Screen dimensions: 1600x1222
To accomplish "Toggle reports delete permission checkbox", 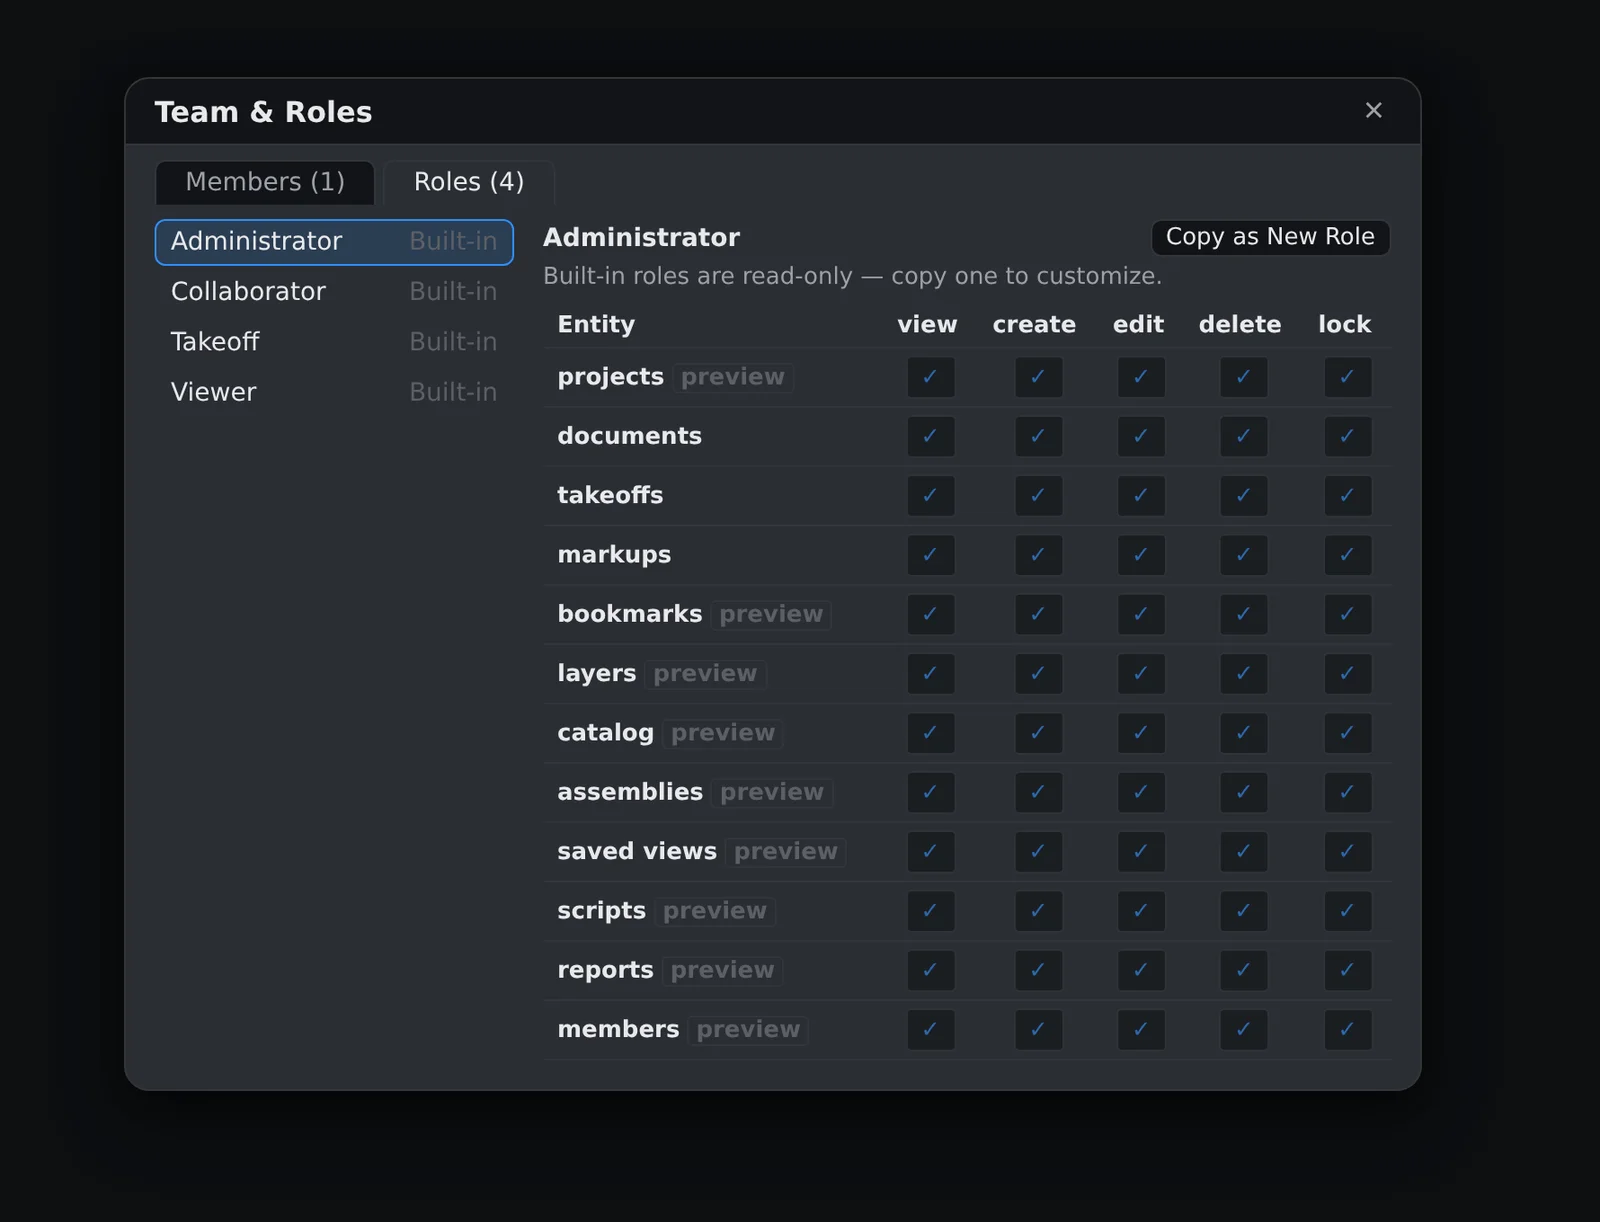I will tap(1244, 970).
